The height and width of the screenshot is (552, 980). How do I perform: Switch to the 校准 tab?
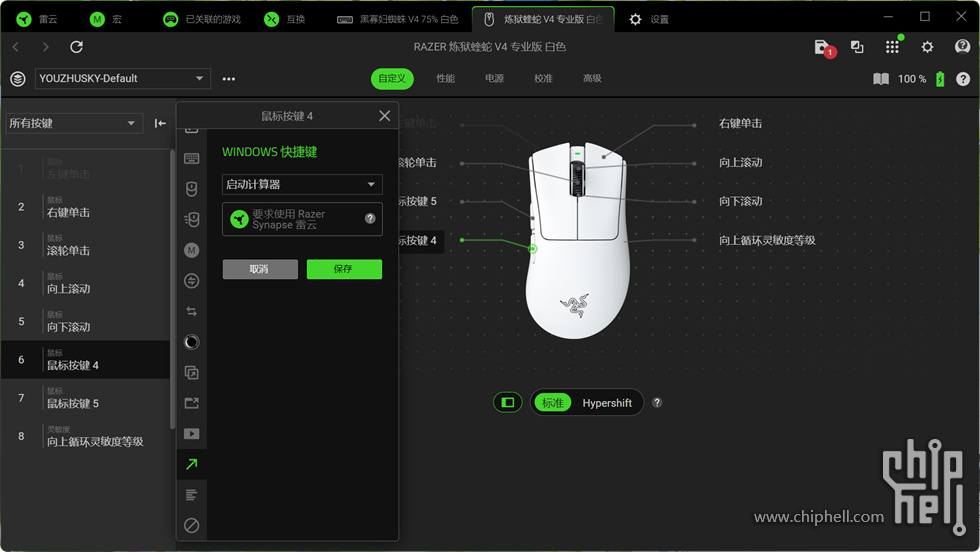coord(543,79)
